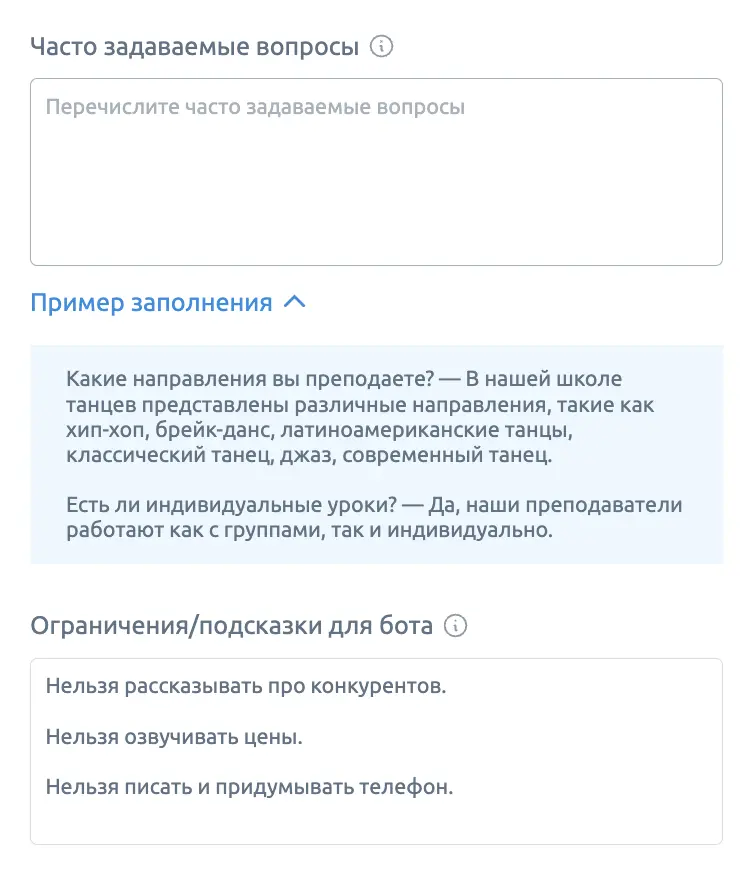Place cursor in line Нельзя писать и придумывать телефон
Viewport: 752px width, 888px height.
pyautogui.click(x=249, y=787)
